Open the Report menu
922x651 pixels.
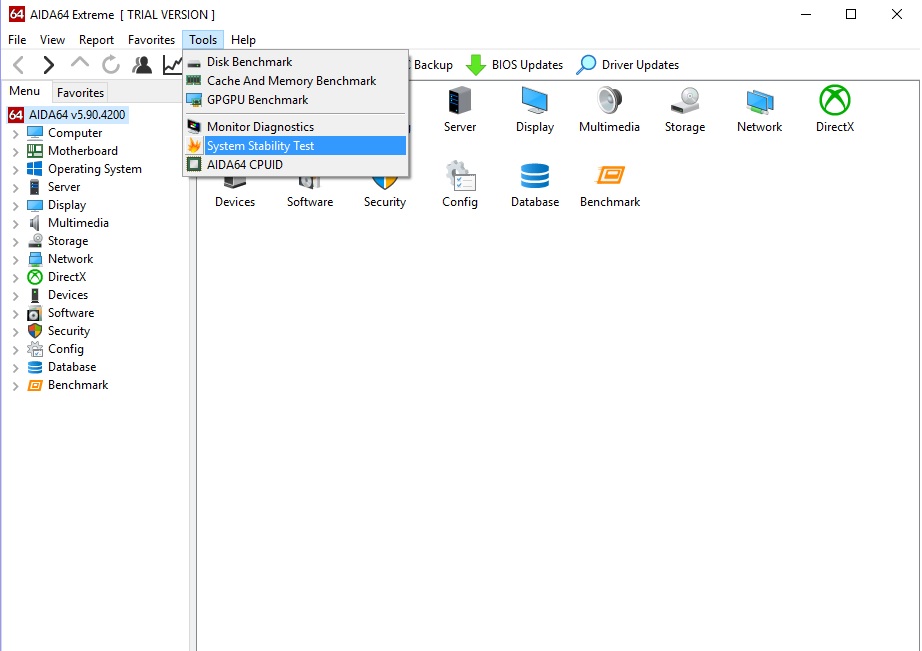pos(96,39)
